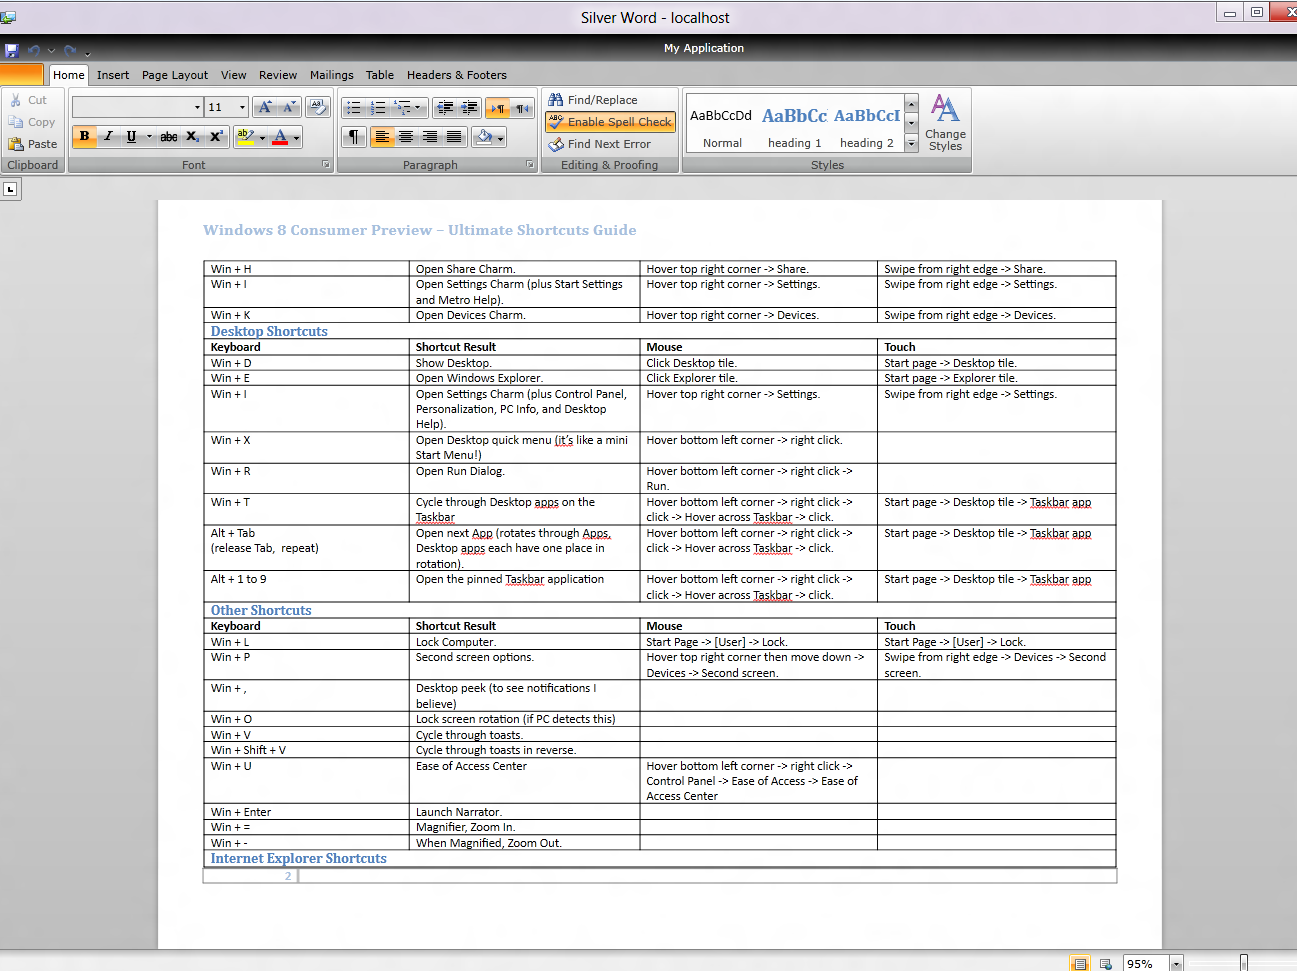Viewport: 1297px width, 971px height.
Task: Click the Change Styles icon
Action: pyautogui.click(x=945, y=122)
